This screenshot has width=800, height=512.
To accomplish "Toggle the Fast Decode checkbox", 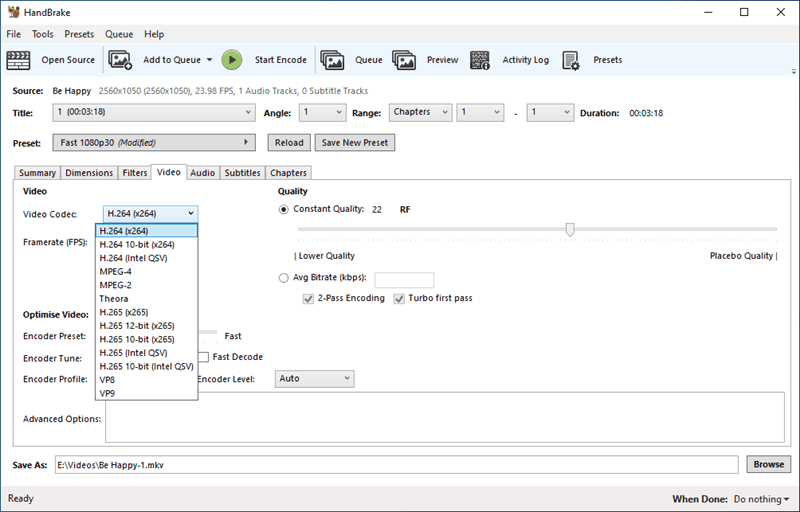I will point(203,357).
